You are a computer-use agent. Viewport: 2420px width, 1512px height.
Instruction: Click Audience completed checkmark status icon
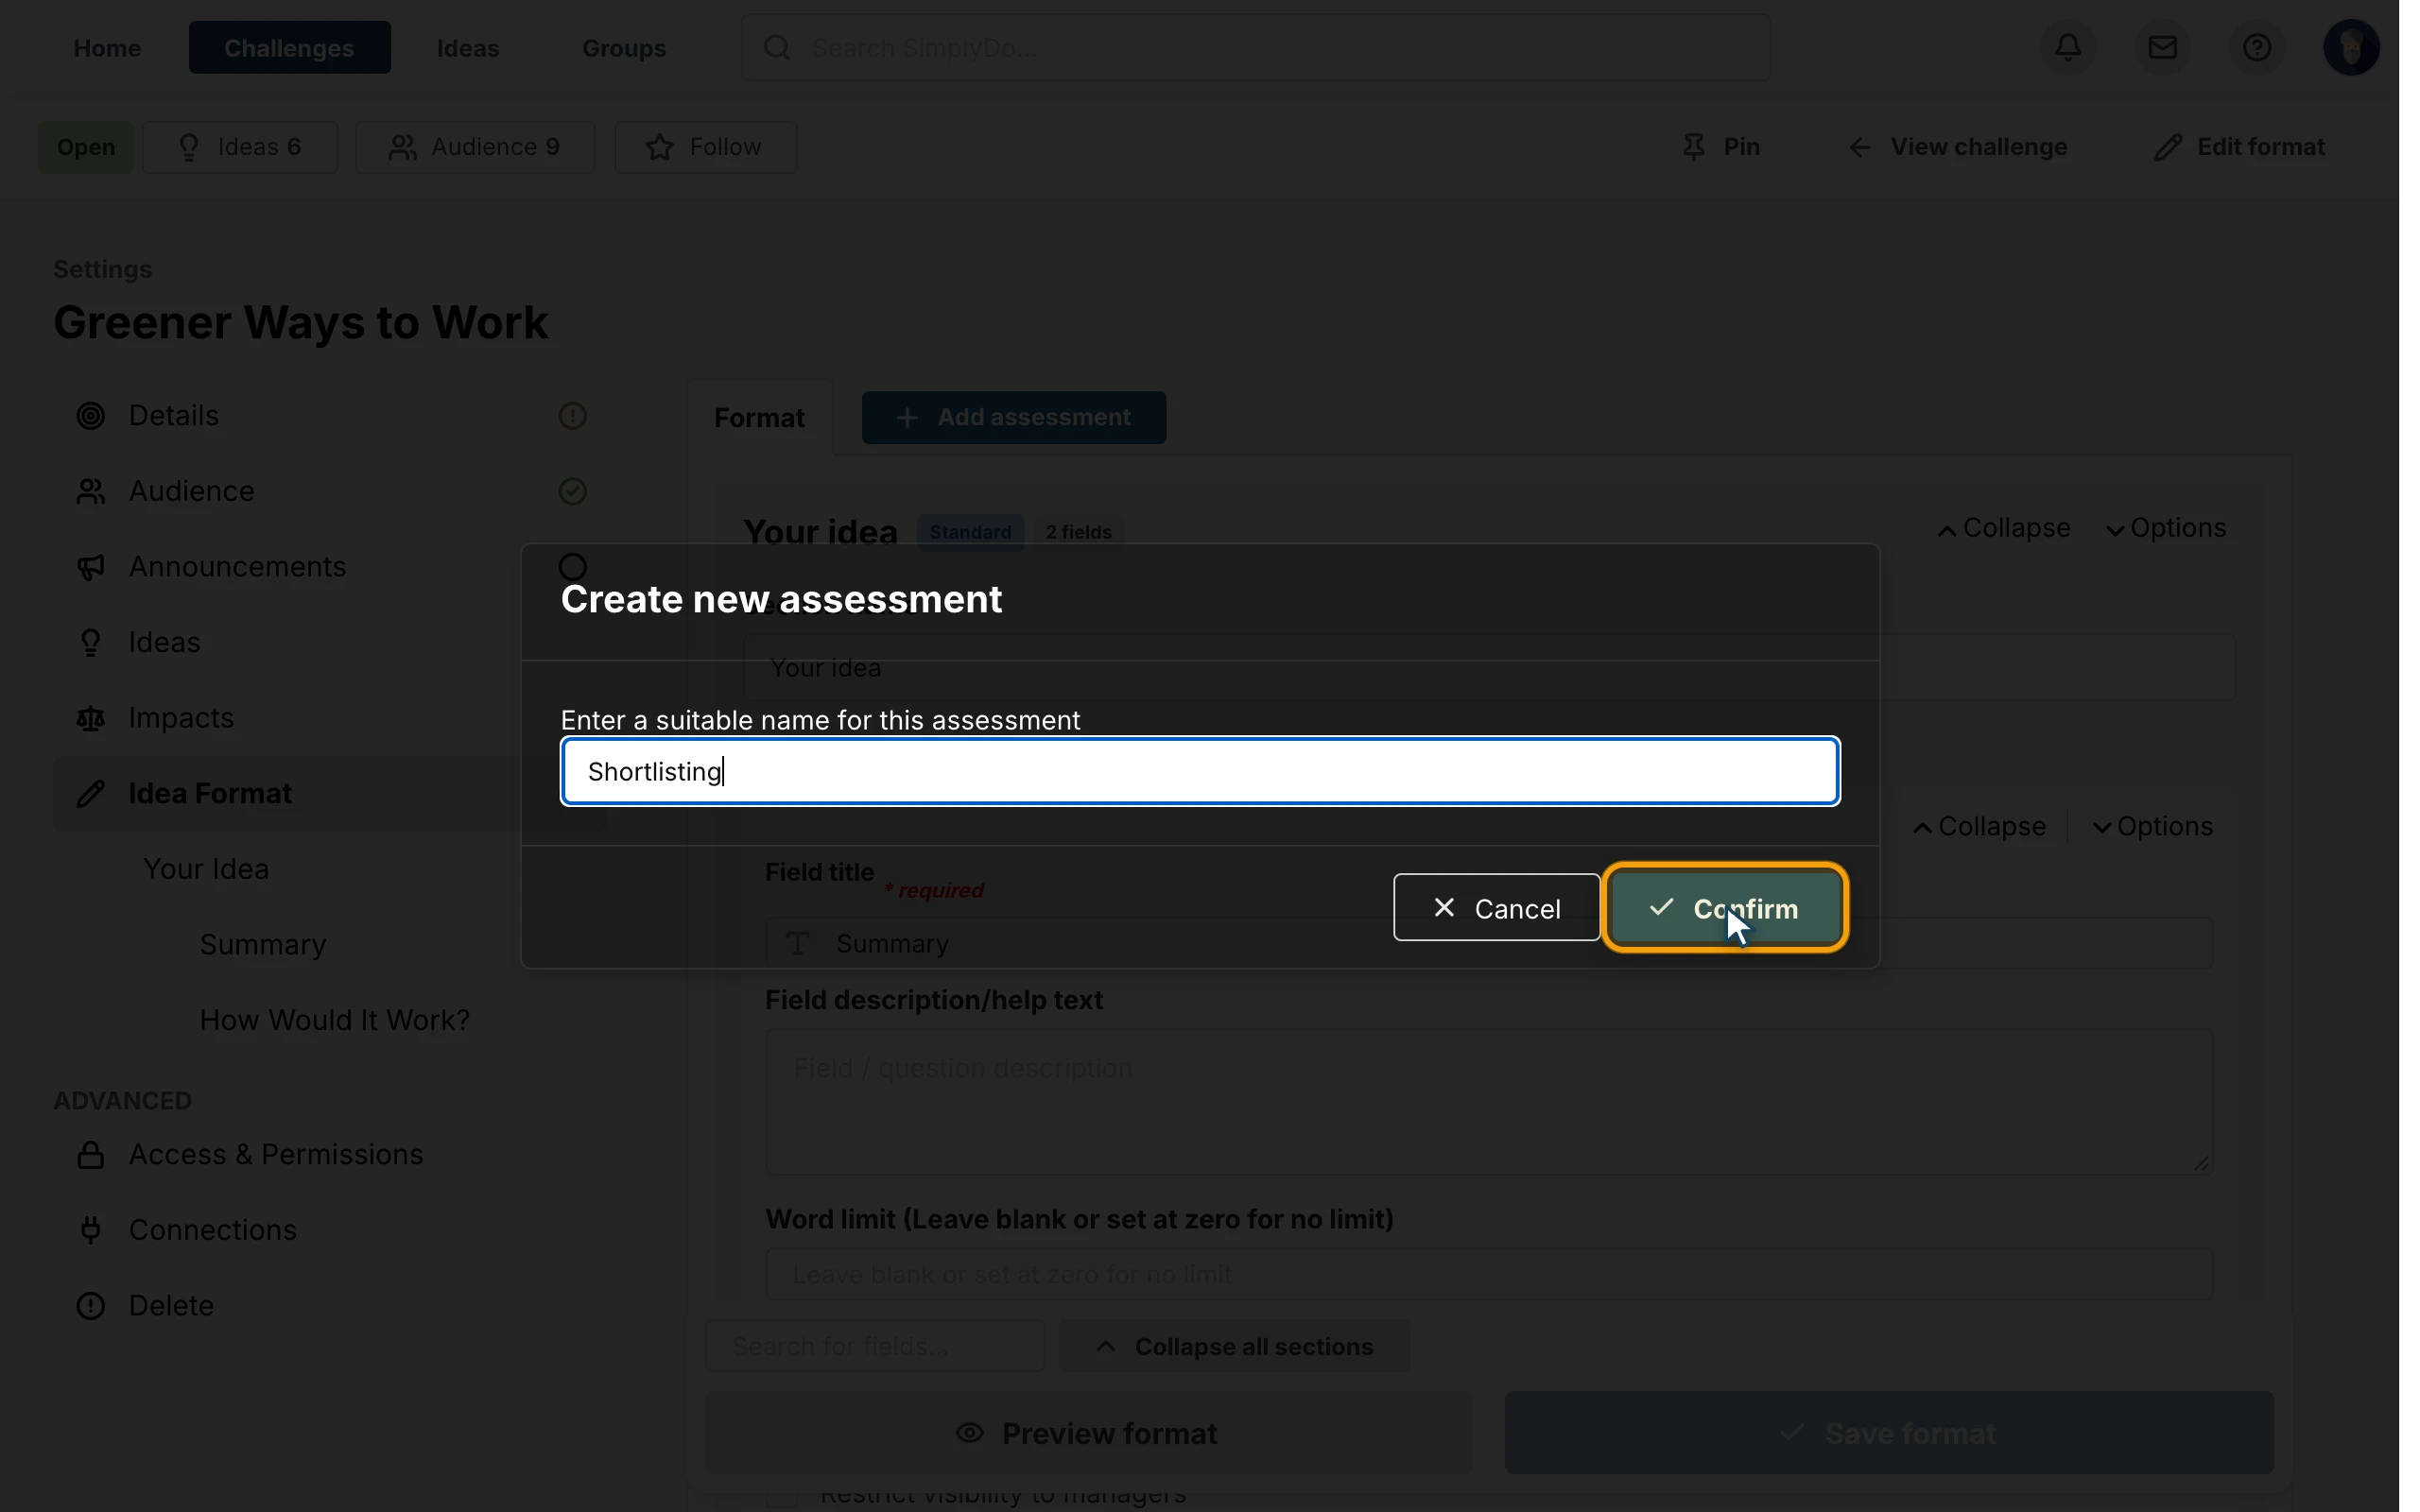(x=572, y=491)
